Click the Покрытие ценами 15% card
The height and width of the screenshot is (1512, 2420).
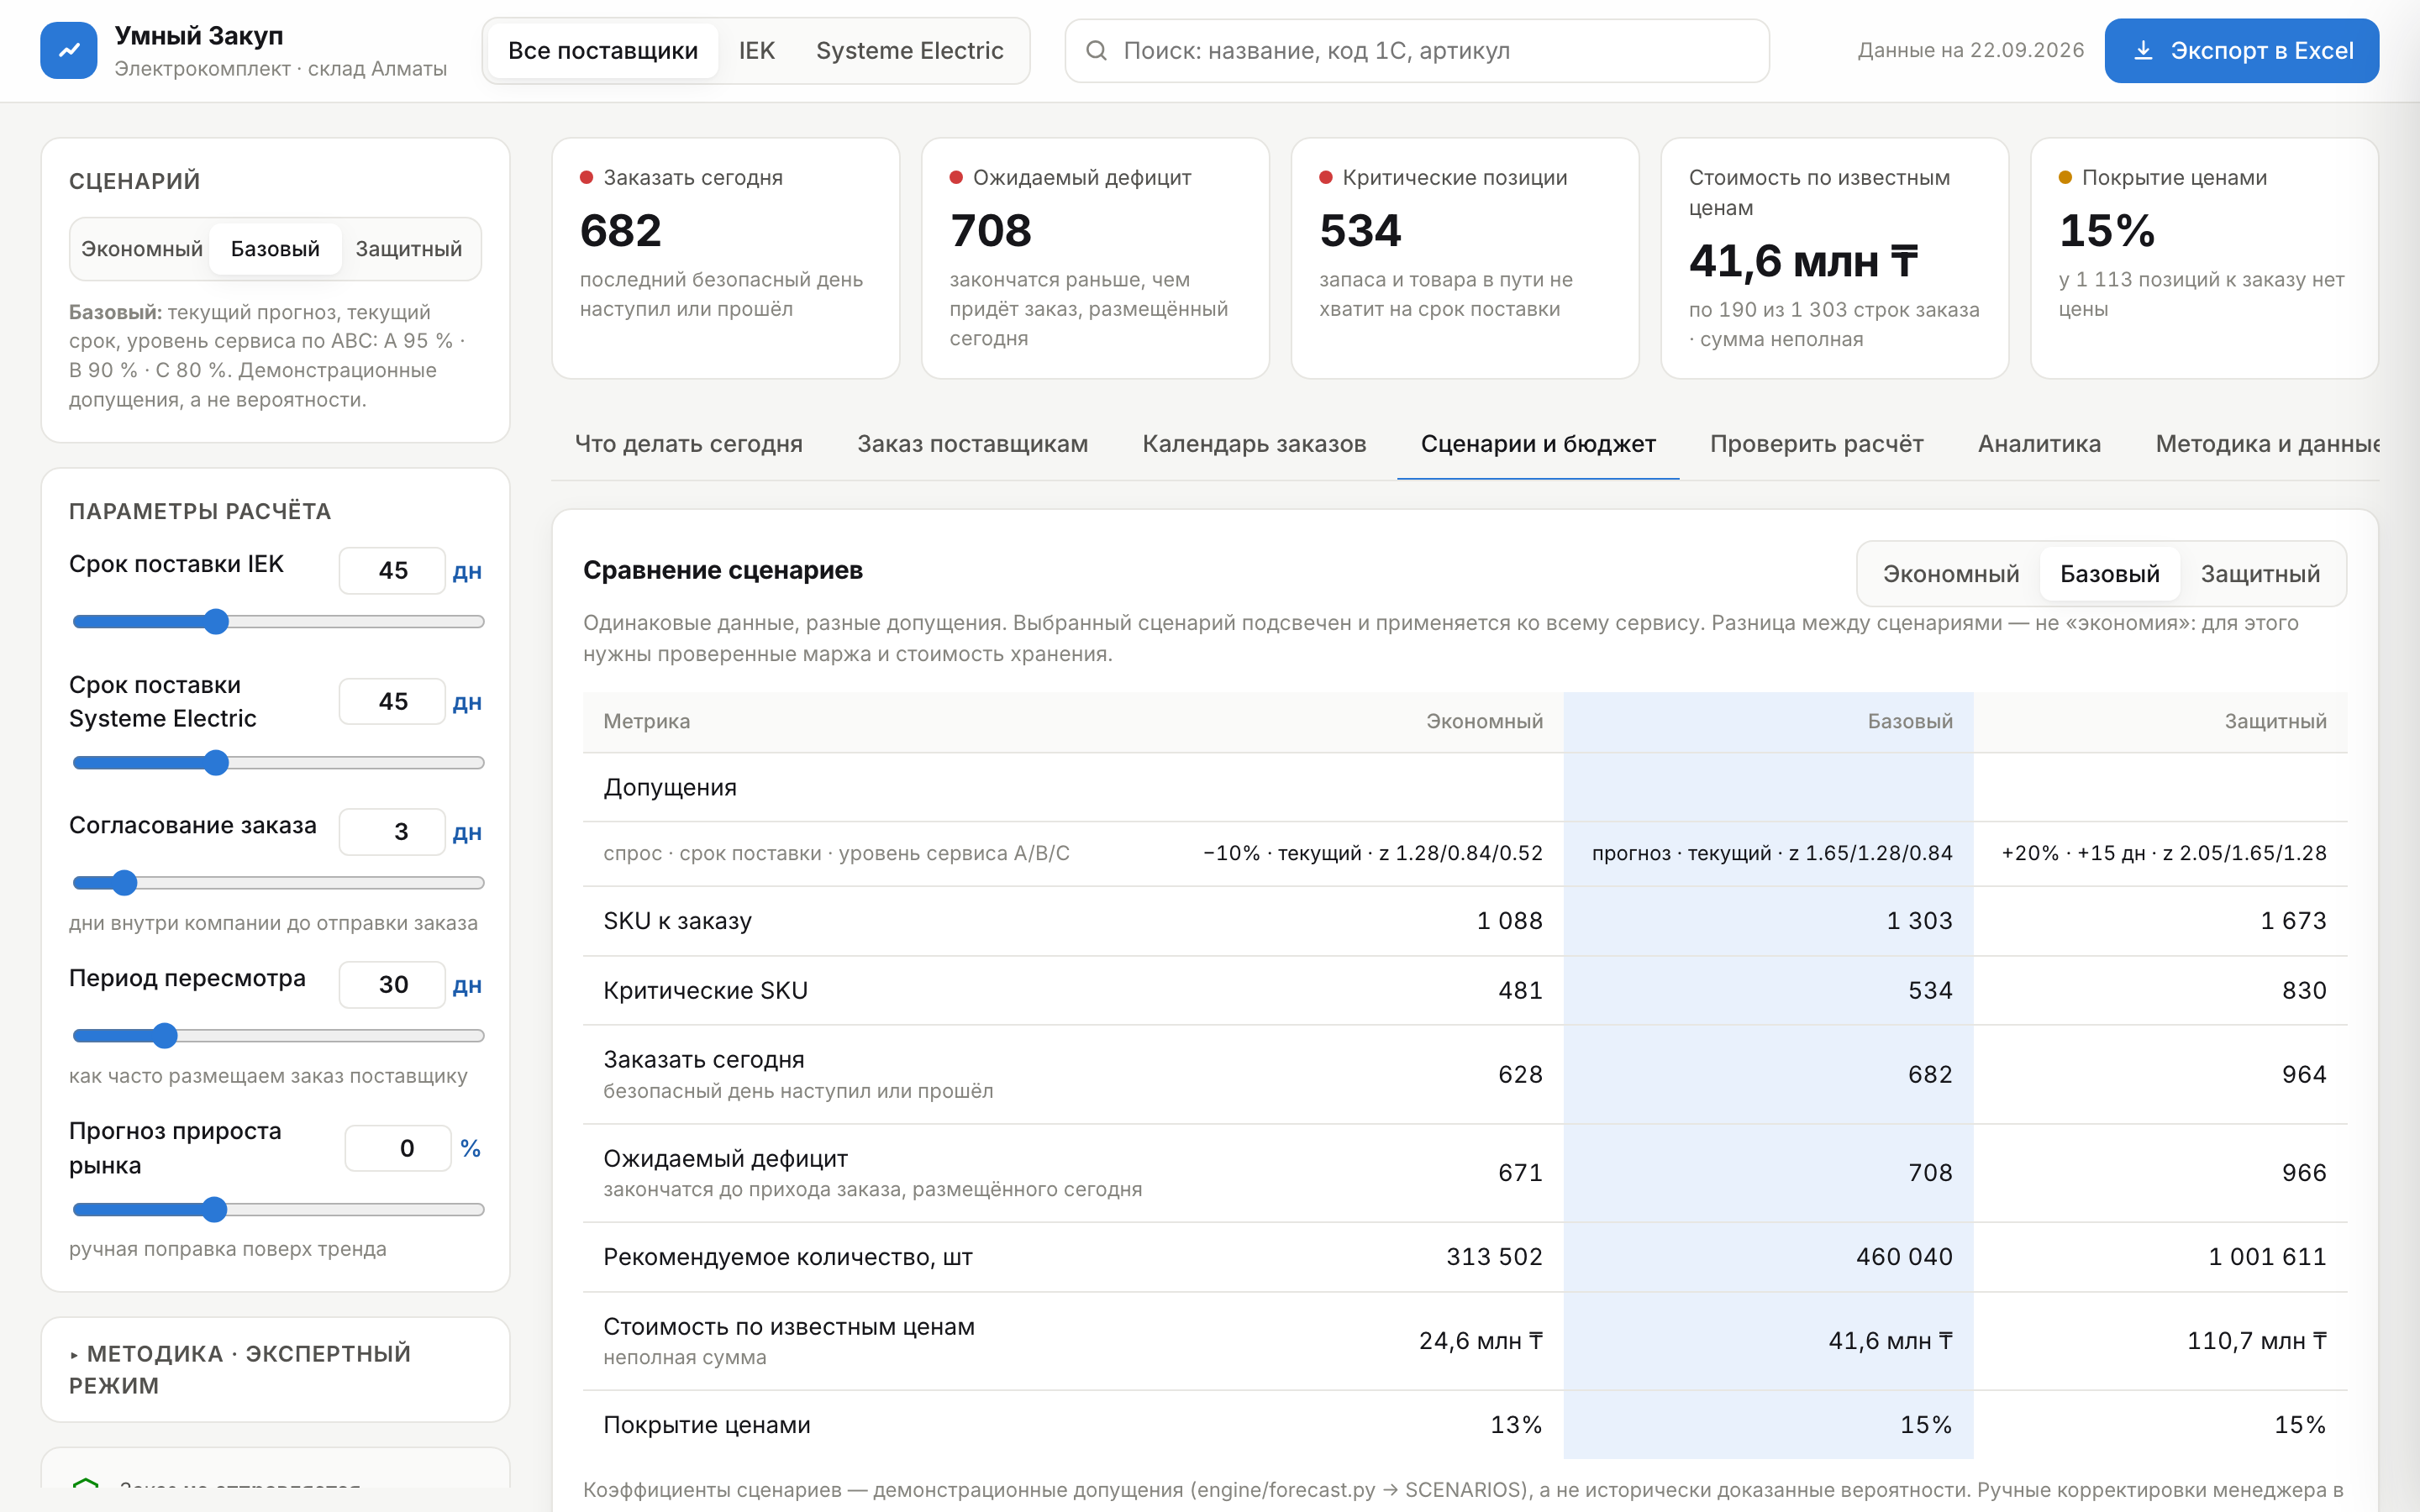click(2204, 258)
